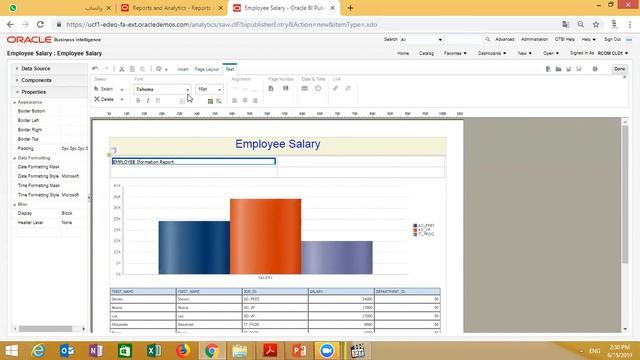Switch to the Insert tab
This screenshot has height=360, width=640.
[183, 69]
